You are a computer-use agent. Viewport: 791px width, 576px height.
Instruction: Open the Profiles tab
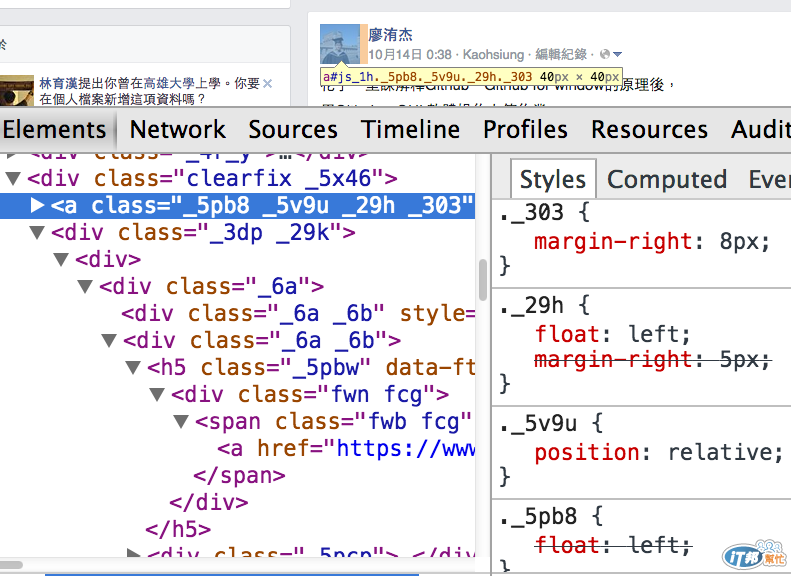[526, 130]
